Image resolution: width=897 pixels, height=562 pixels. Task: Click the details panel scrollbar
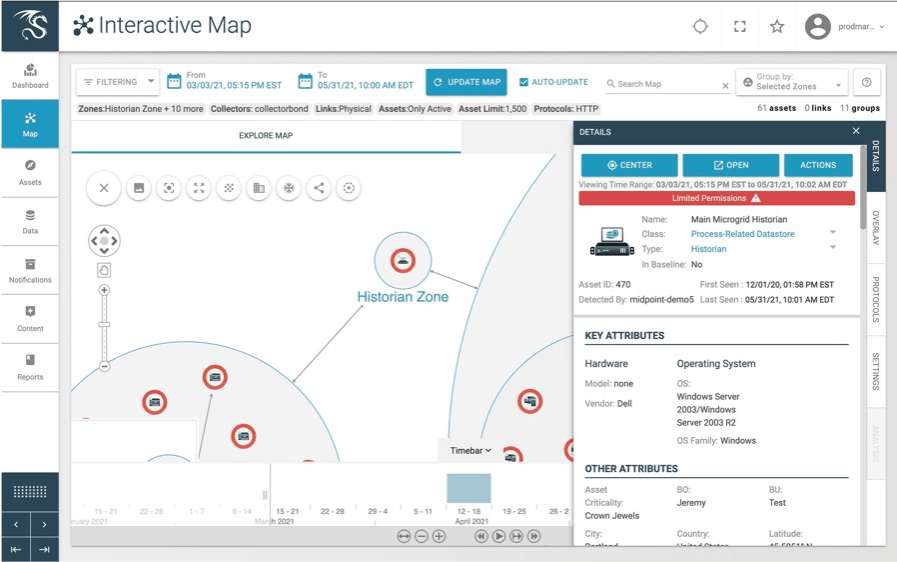click(x=863, y=188)
